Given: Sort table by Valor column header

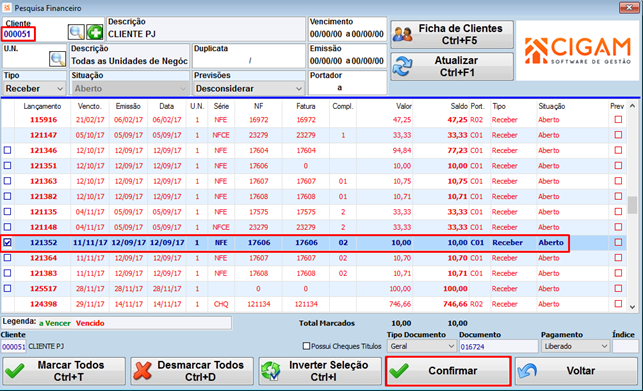Looking at the screenshot, I should click(x=404, y=106).
